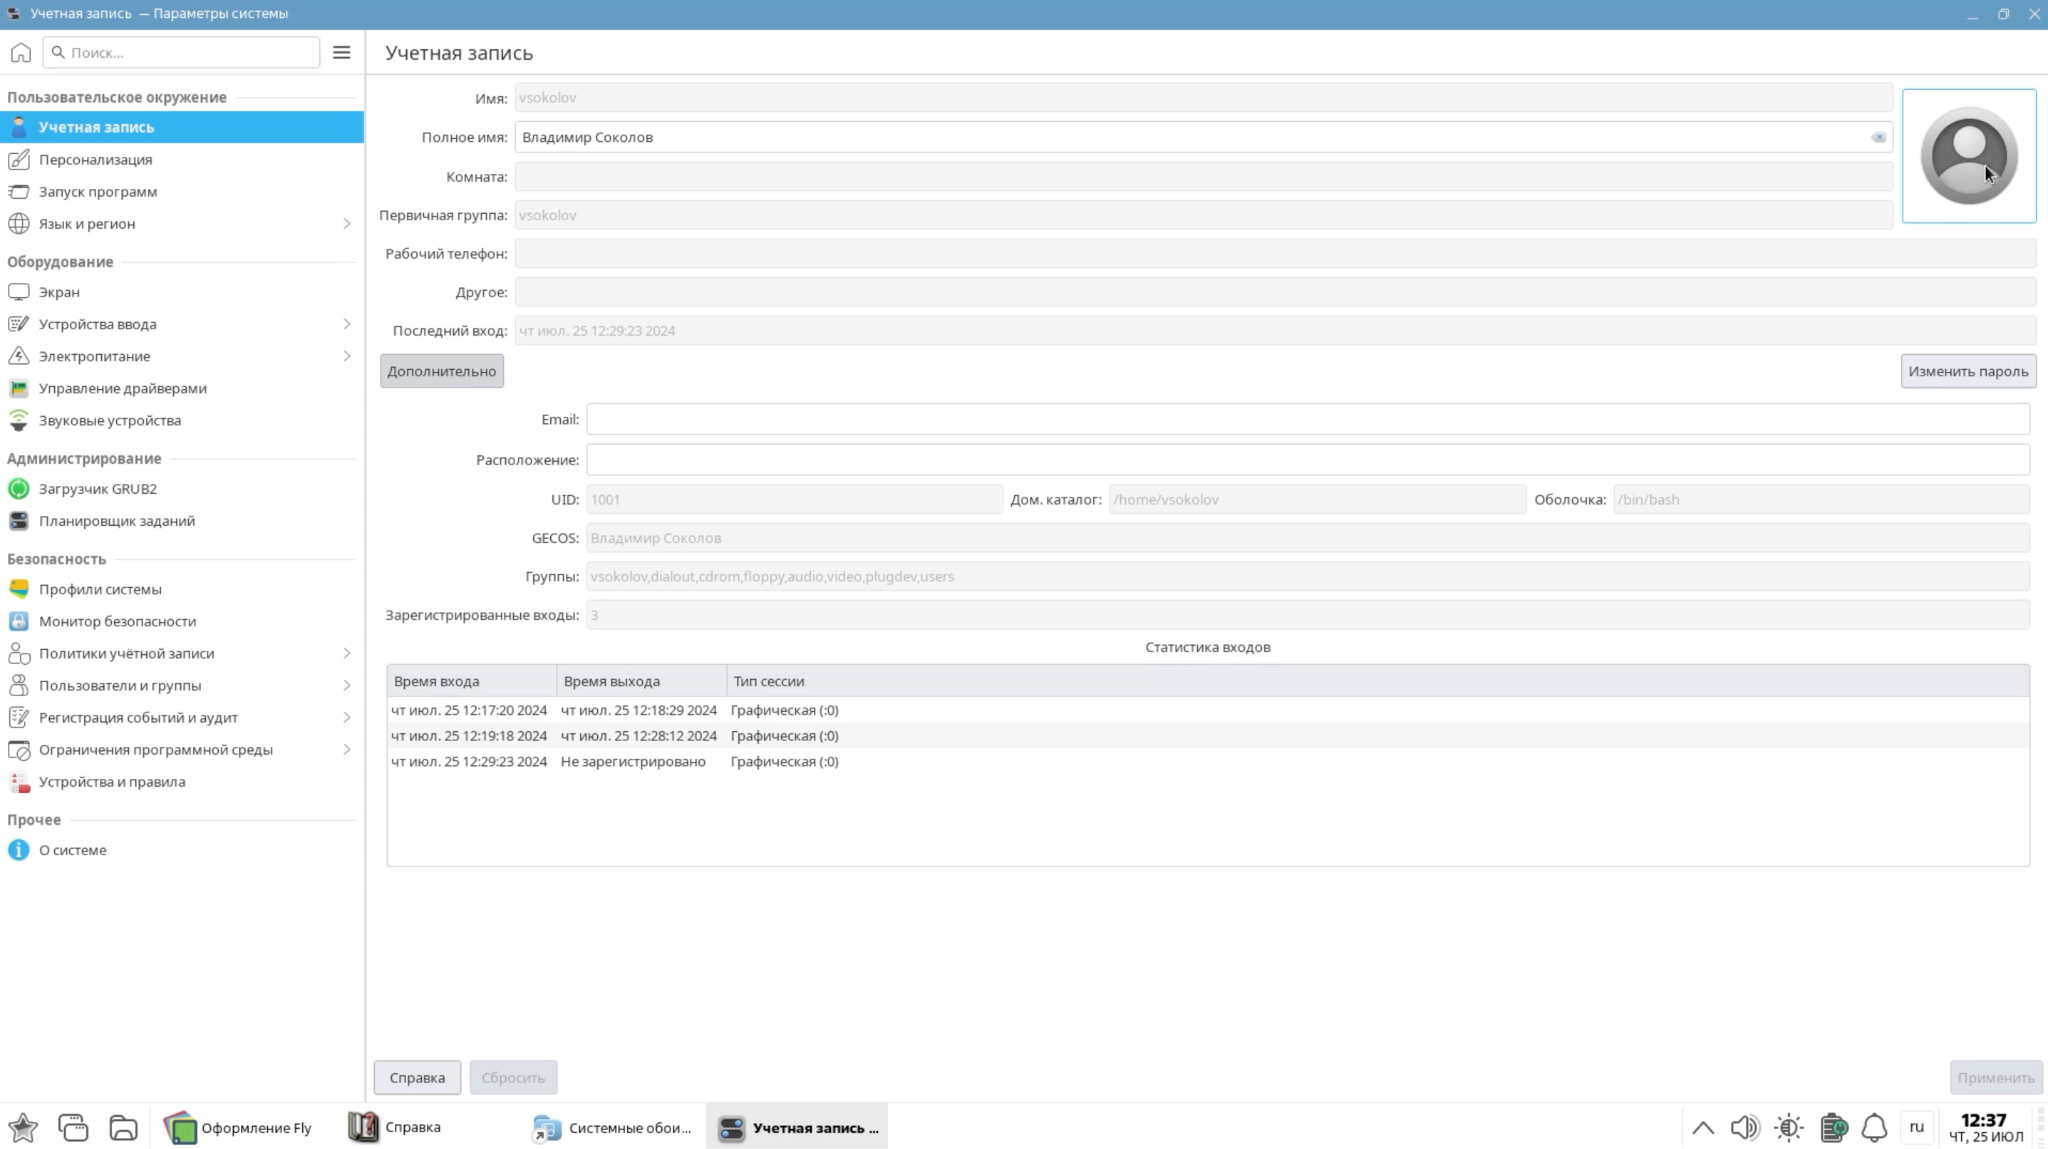Open Sound devices settings

pyautogui.click(x=109, y=420)
